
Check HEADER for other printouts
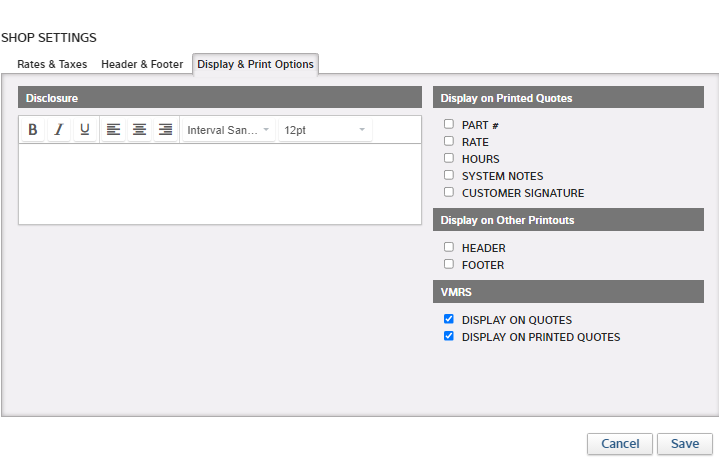tap(449, 248)
